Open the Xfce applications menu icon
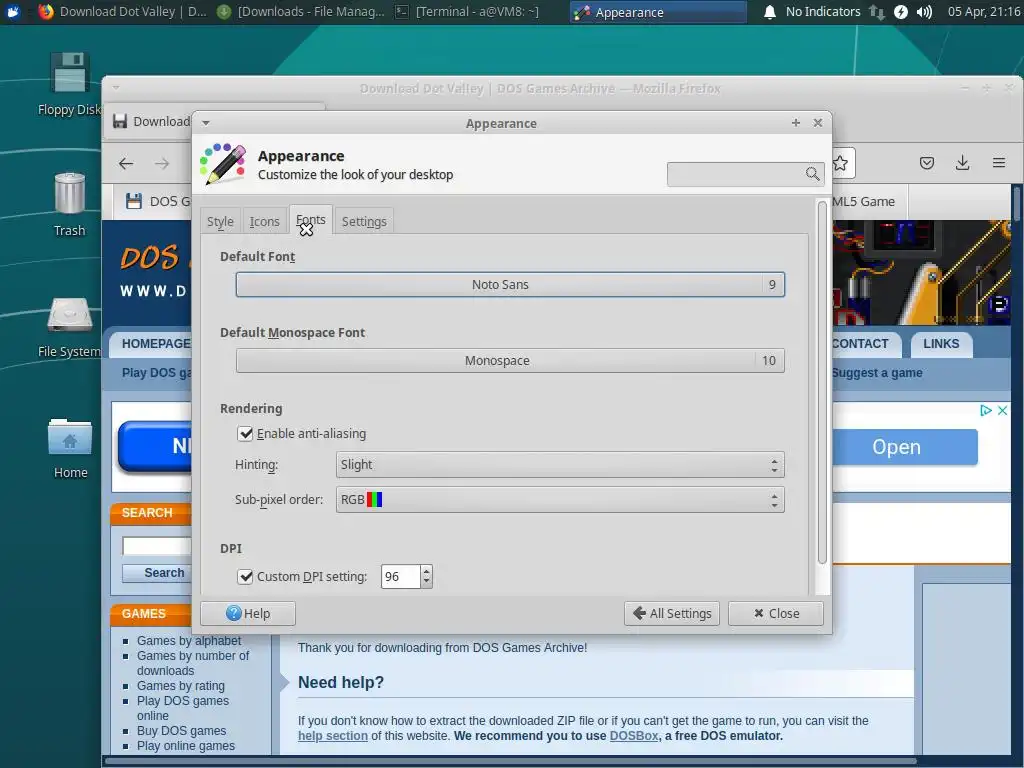The width and height of the screenshot is (1024, 768). coord(13,12)
